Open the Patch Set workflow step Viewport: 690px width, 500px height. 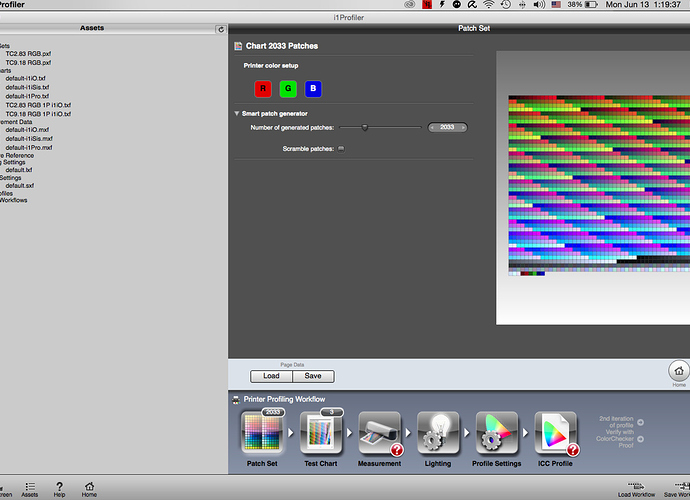tap(262, 432)
